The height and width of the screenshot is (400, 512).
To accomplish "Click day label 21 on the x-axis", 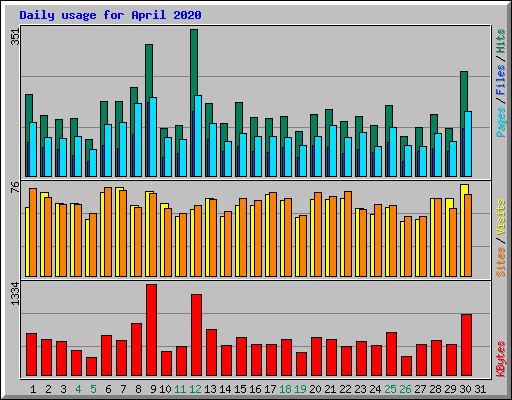I will click(x=330, y=389).
